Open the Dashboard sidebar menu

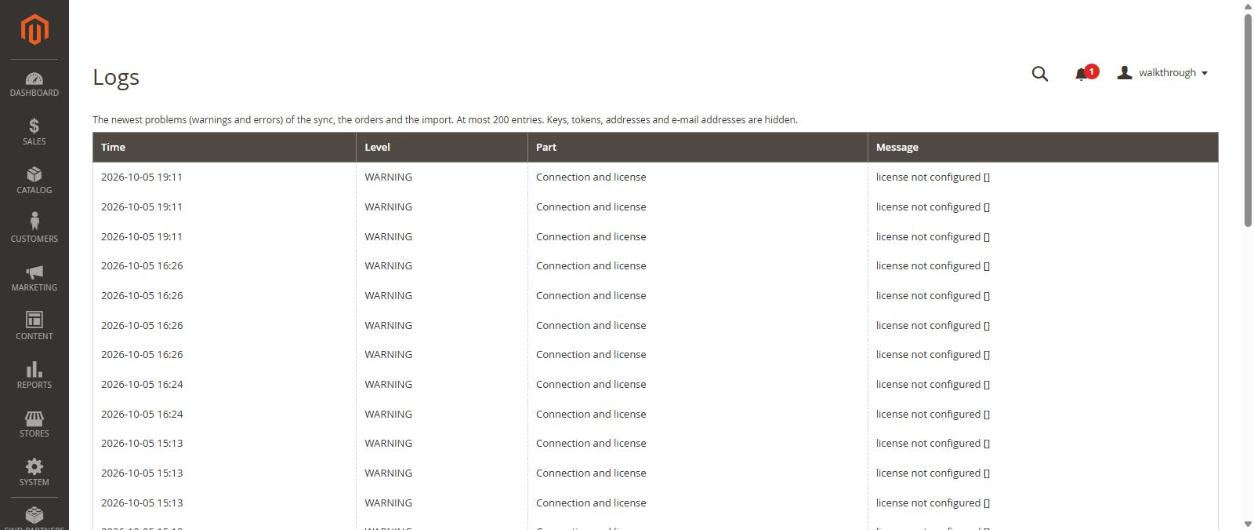click(x=34, y=84)
